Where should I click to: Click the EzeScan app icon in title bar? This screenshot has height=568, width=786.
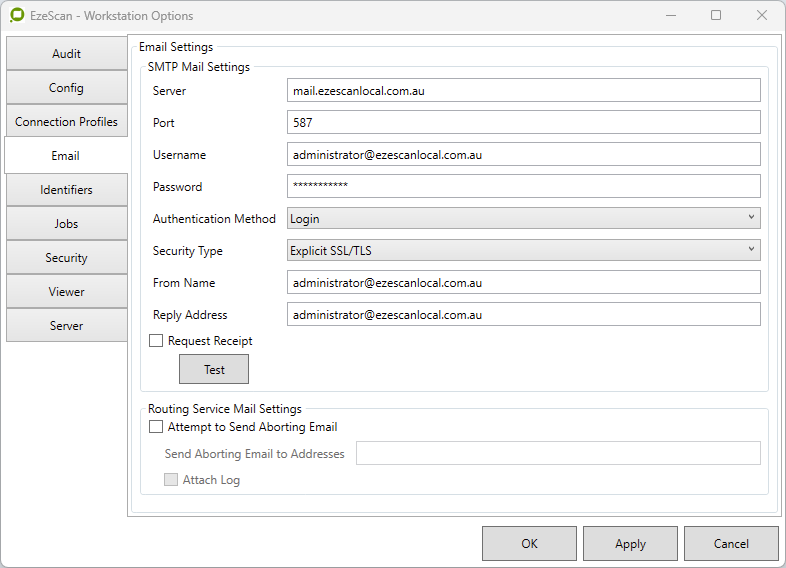tap(17, 16)
